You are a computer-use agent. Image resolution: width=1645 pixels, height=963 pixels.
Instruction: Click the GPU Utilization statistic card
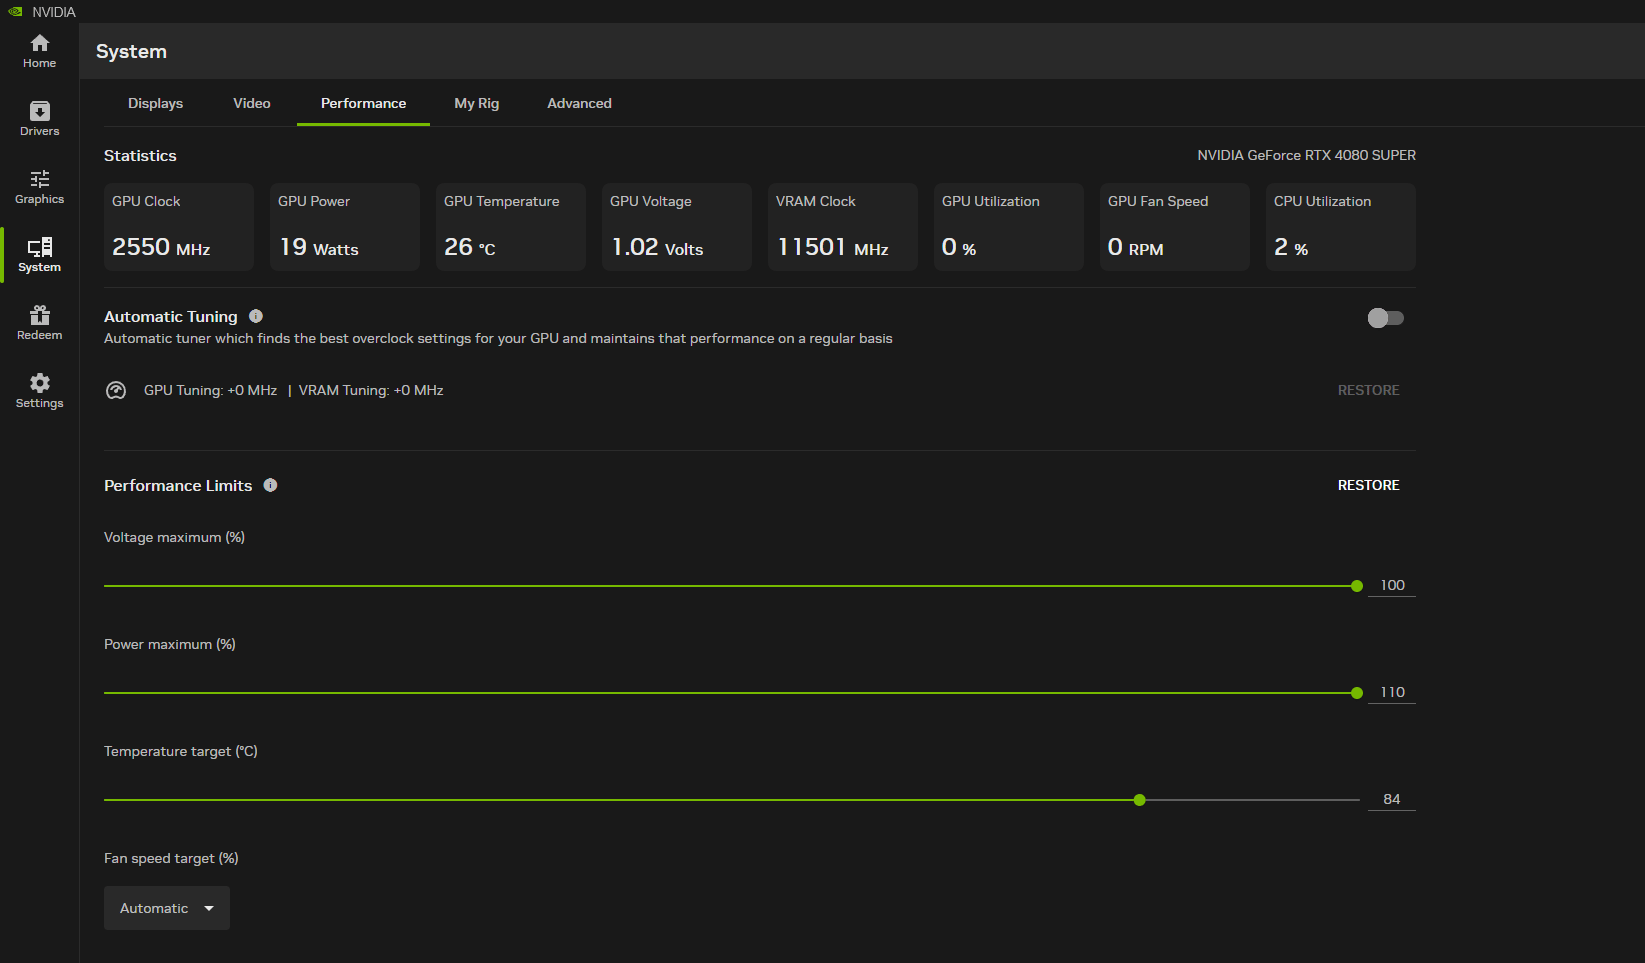(x=1009, y=227)
